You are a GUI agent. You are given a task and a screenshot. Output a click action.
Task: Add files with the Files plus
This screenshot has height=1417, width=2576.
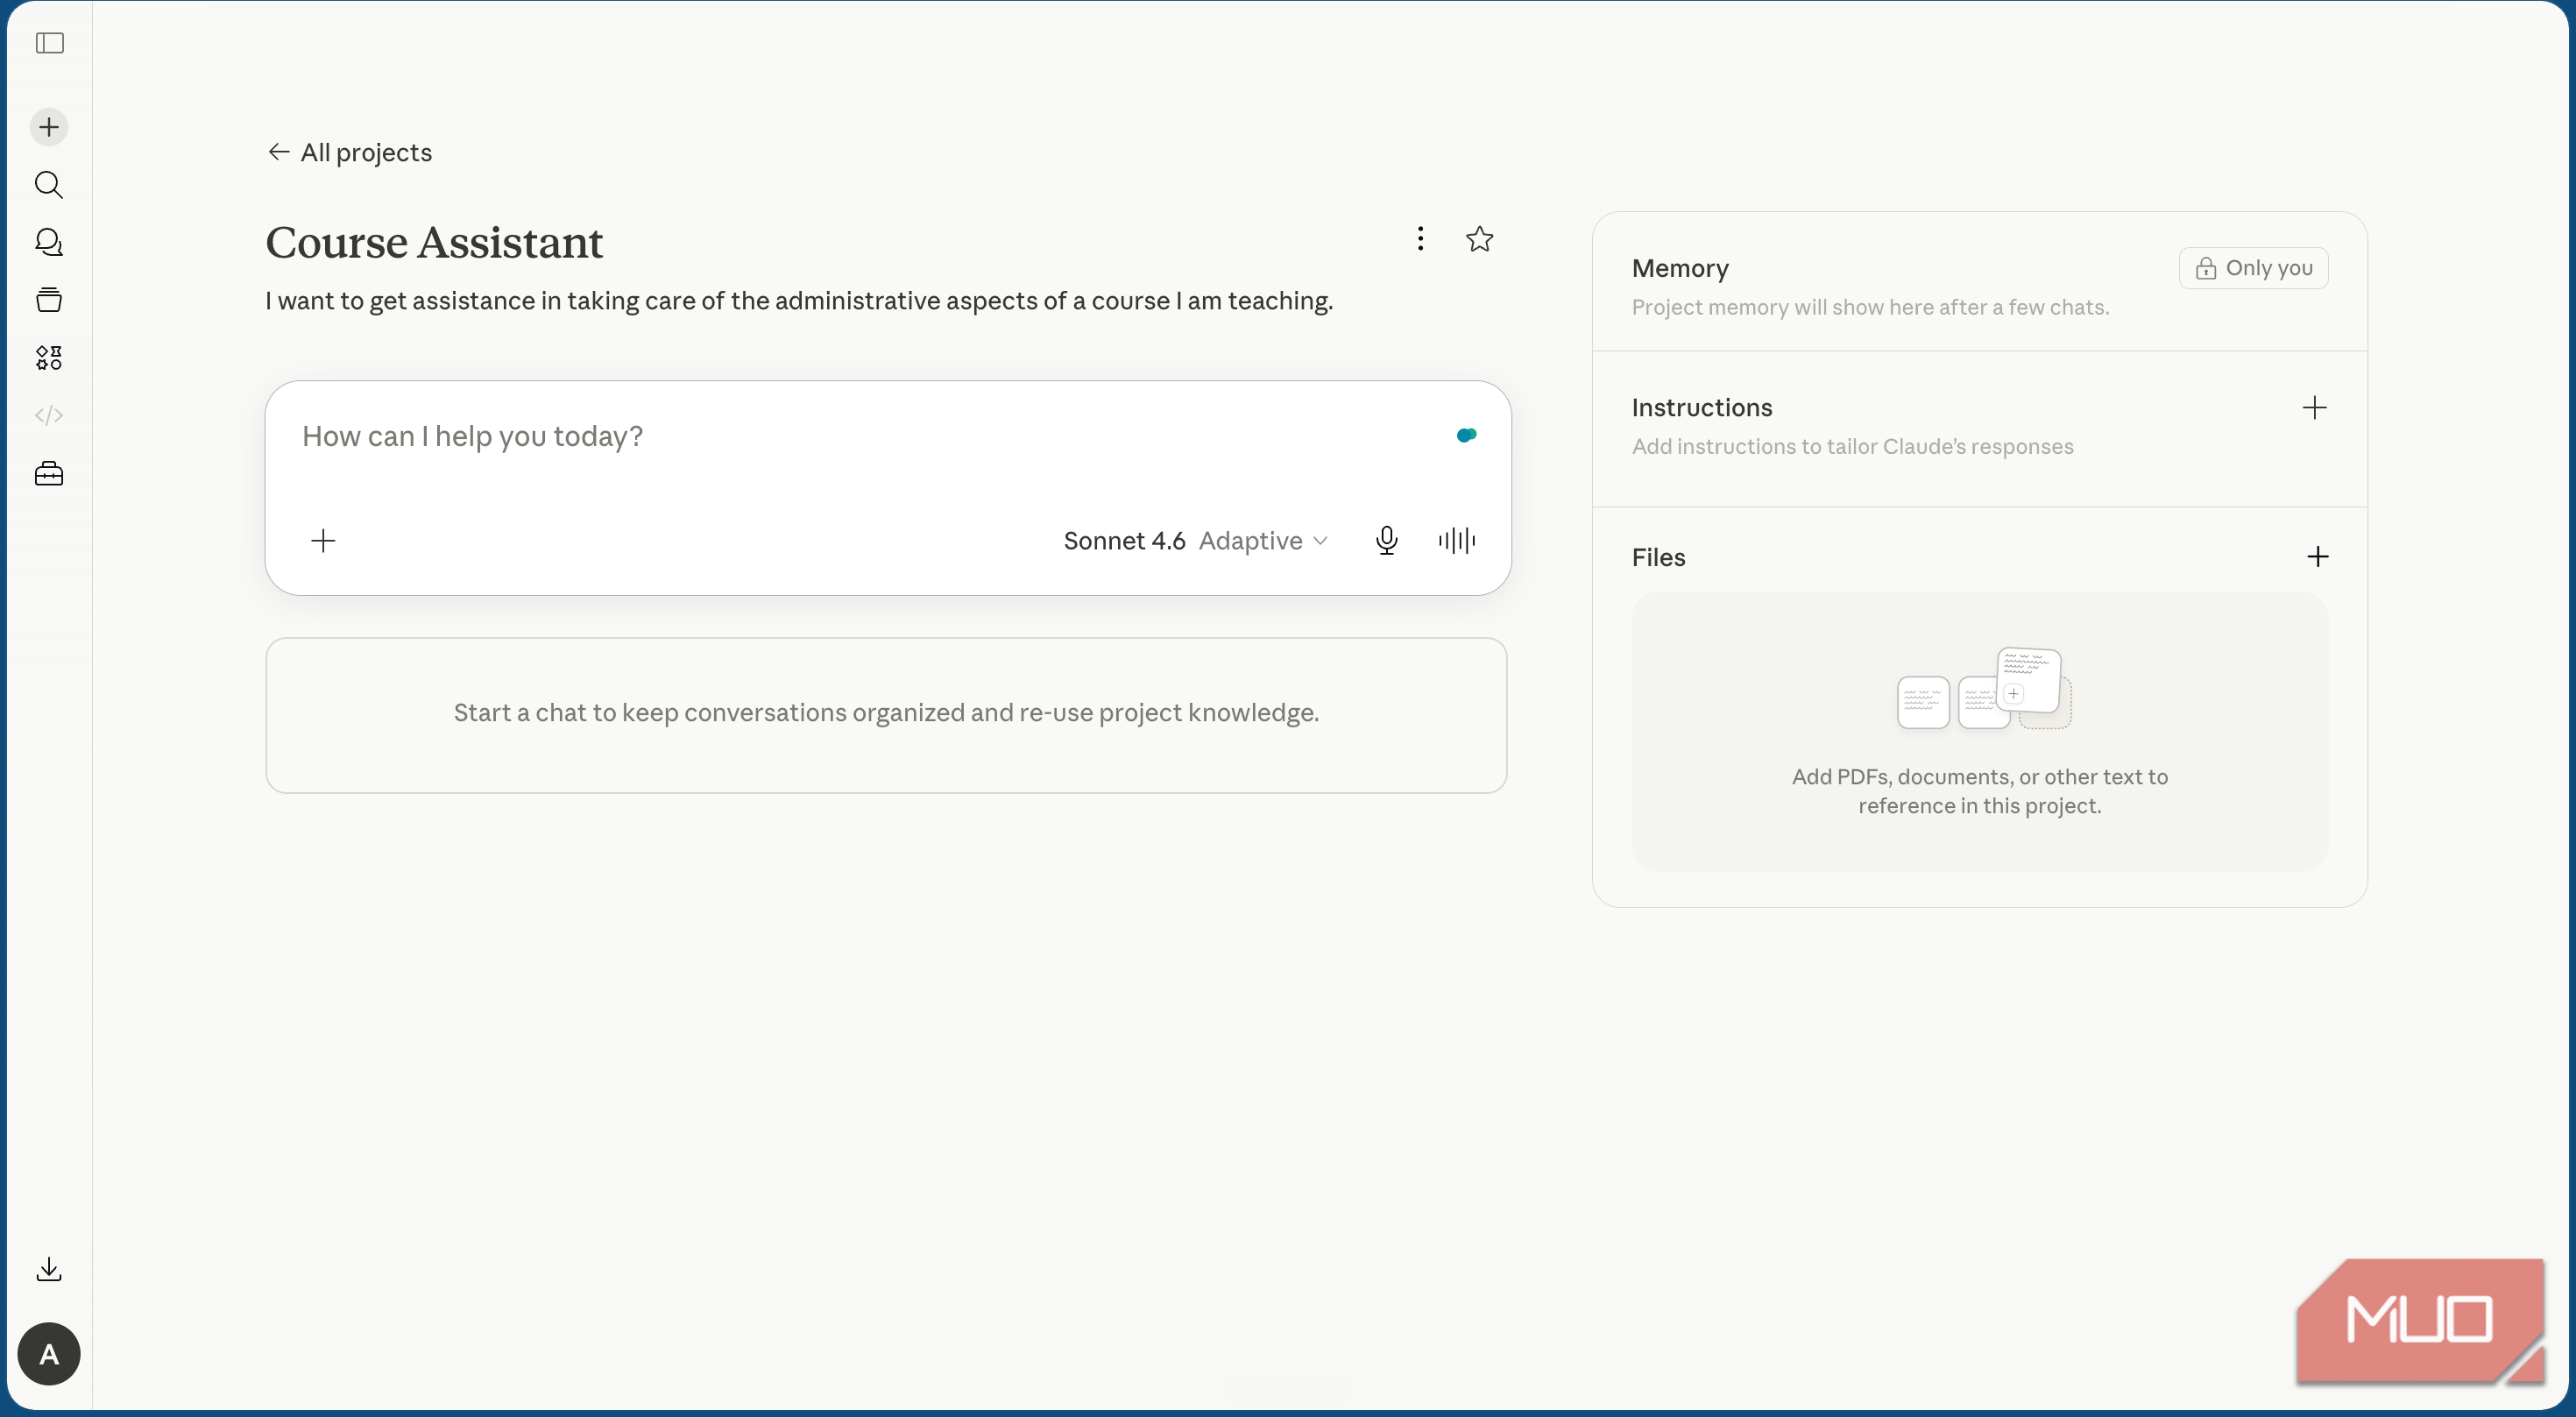coord(2317,557)
